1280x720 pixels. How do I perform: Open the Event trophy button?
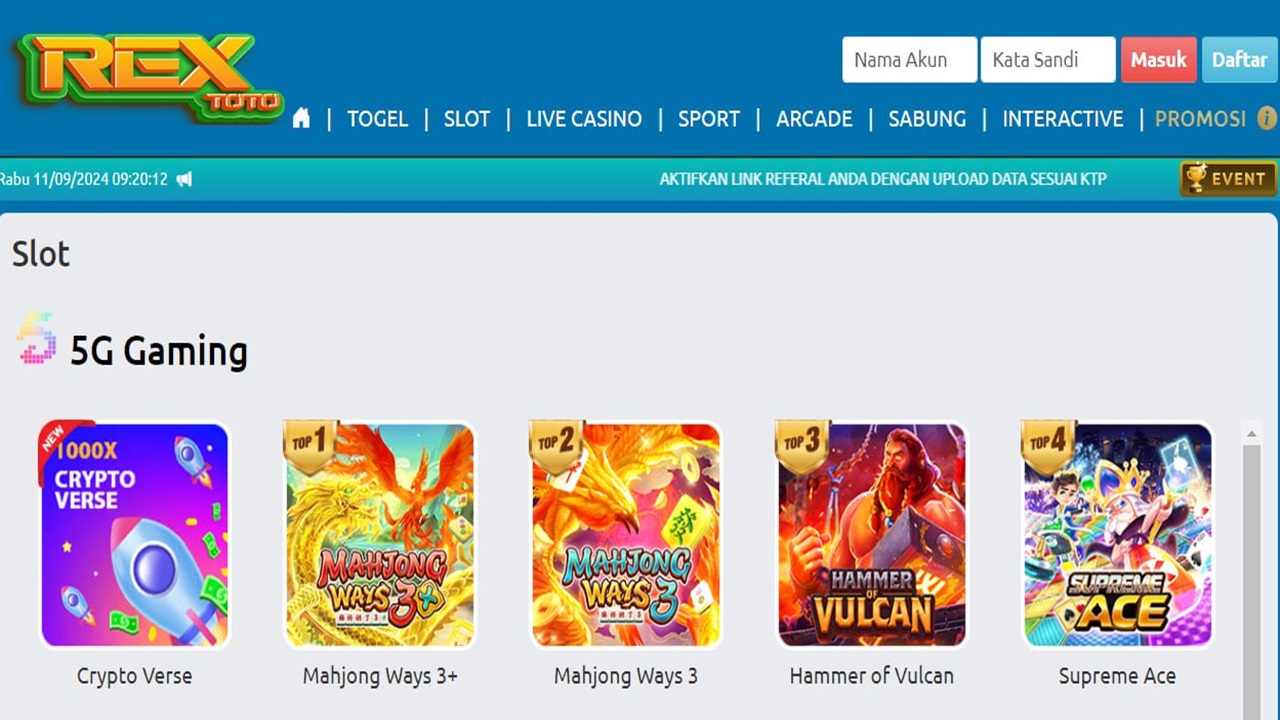point(1228,179)
